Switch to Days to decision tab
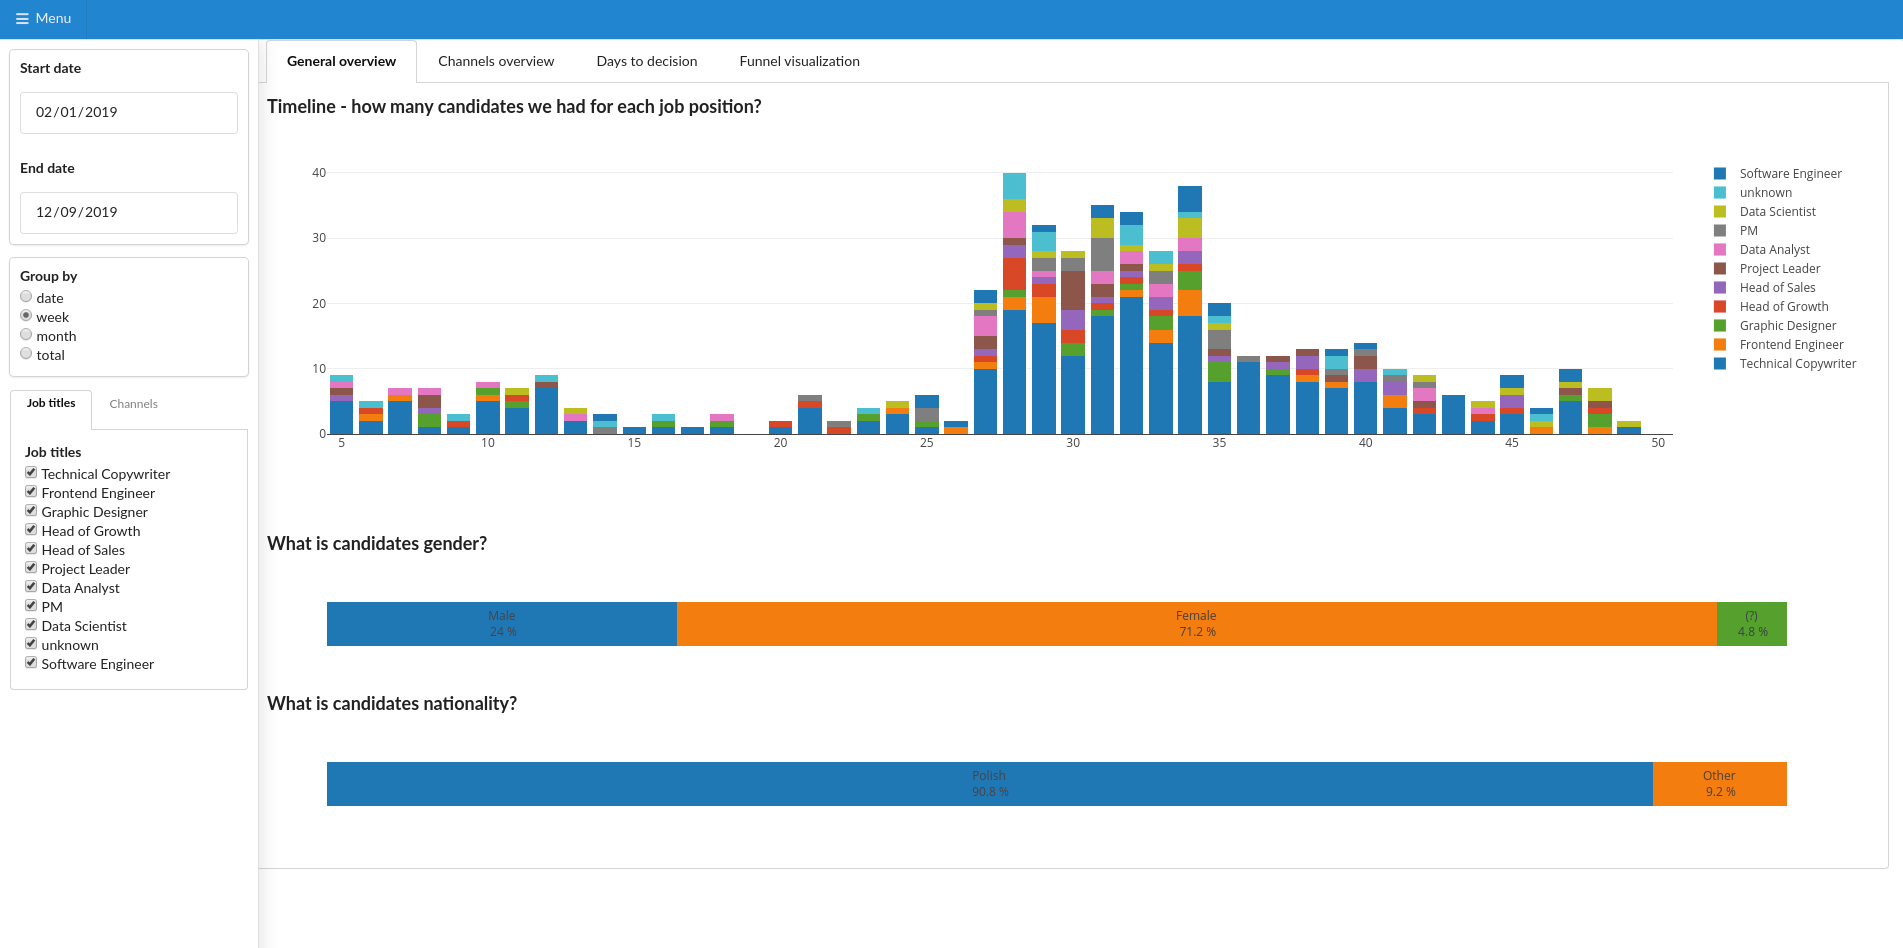 pyautogui.click(x=647, y=62)
